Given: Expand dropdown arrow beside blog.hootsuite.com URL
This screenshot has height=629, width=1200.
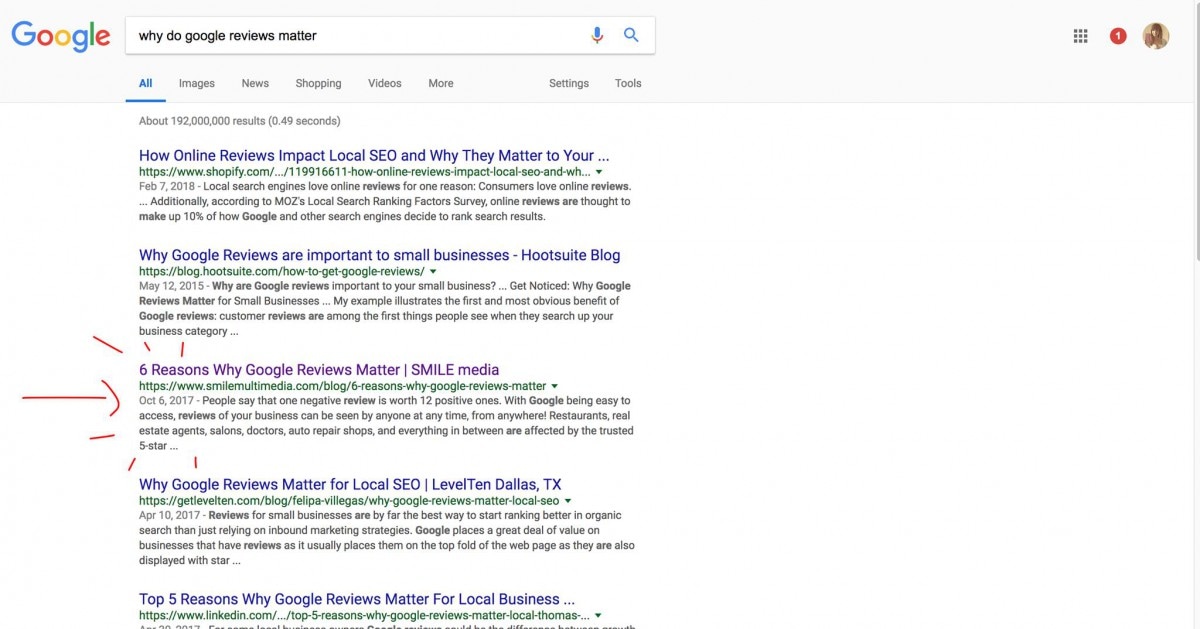Looking at the screenshot, I should click(434, 272).
